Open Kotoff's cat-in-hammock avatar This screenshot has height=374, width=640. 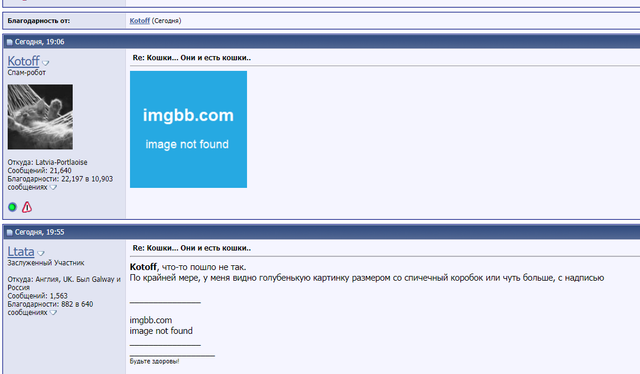[40, 117]
